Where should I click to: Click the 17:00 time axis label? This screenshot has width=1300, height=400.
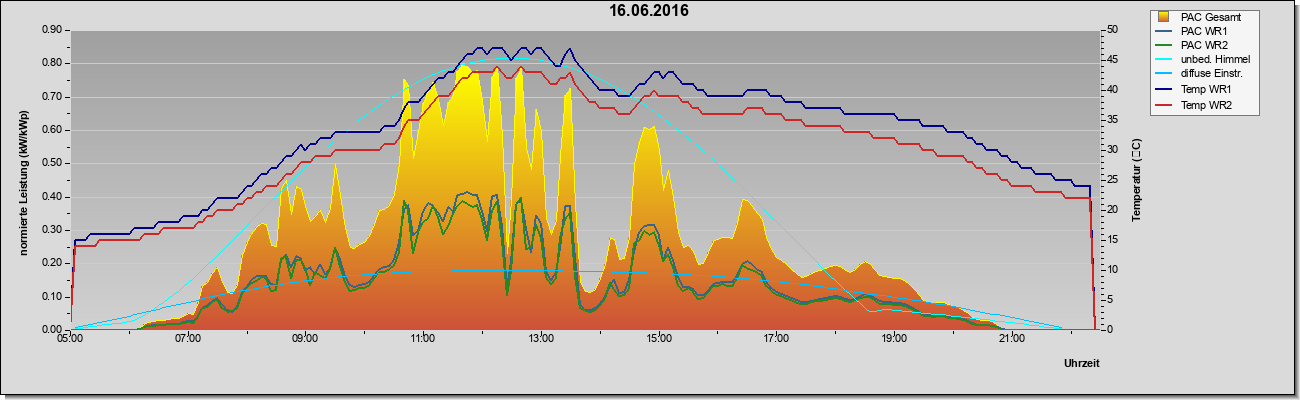coord(776,339)
